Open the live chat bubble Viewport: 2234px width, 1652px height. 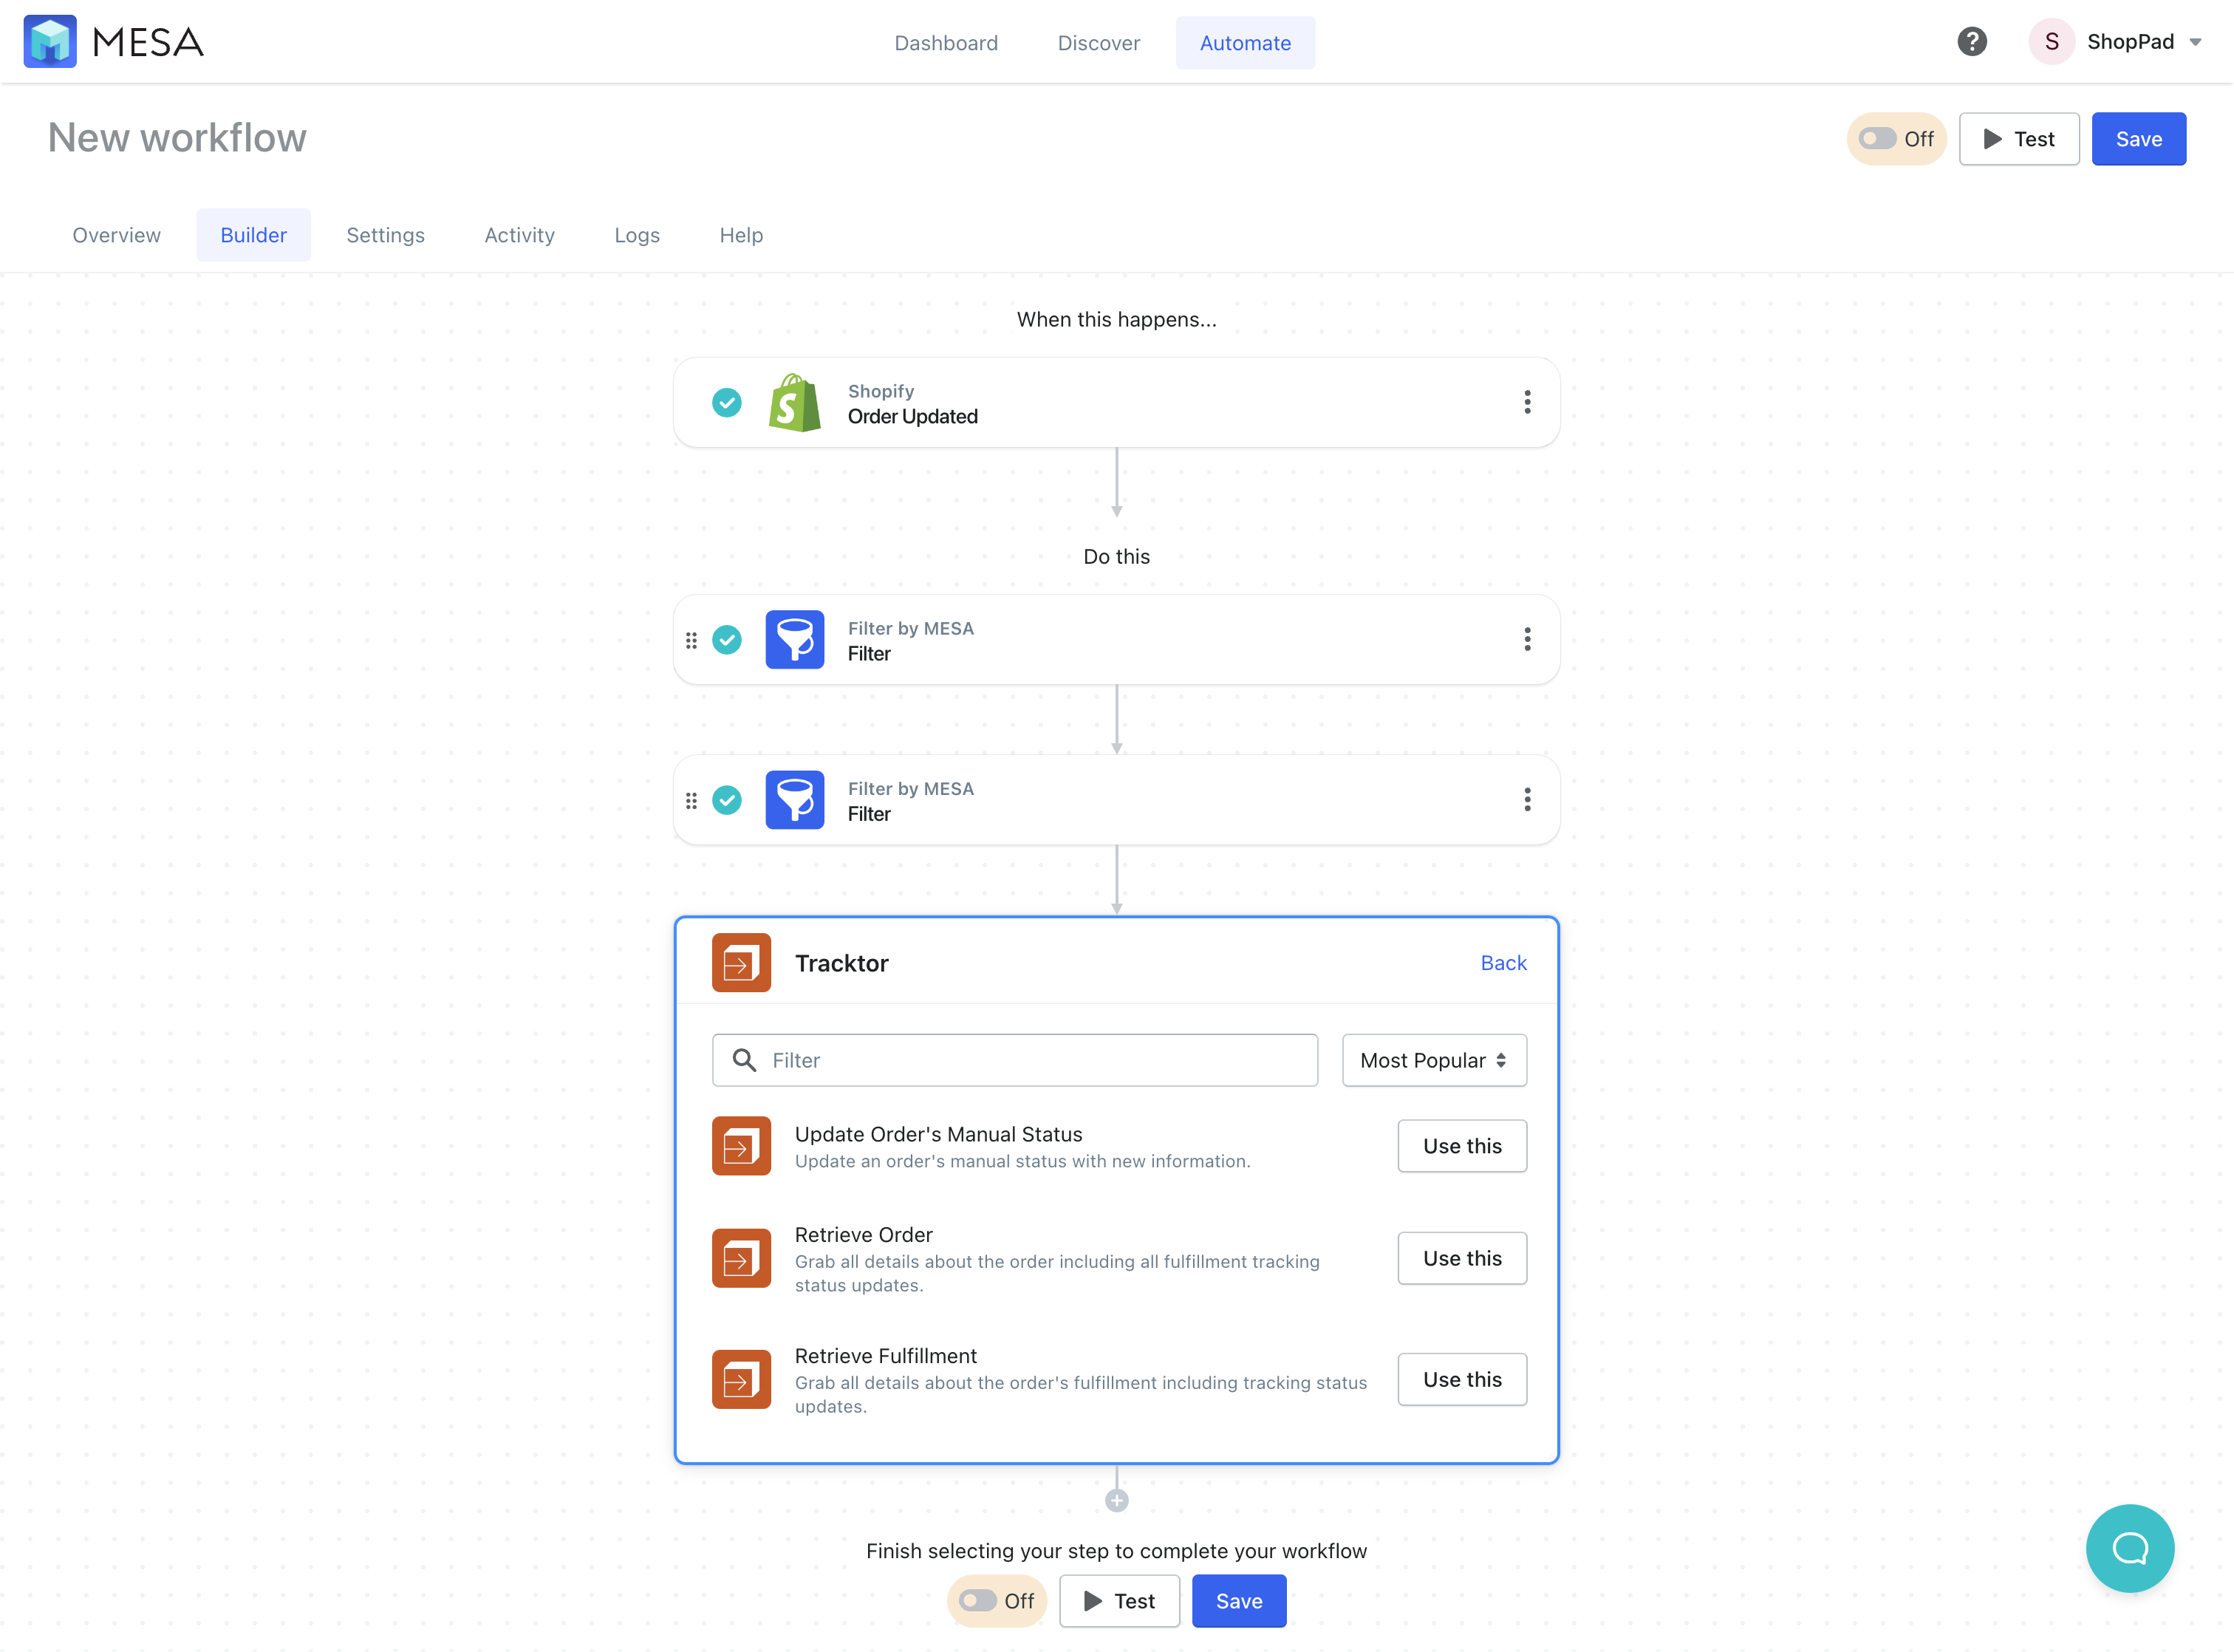click(2130, 1548)
